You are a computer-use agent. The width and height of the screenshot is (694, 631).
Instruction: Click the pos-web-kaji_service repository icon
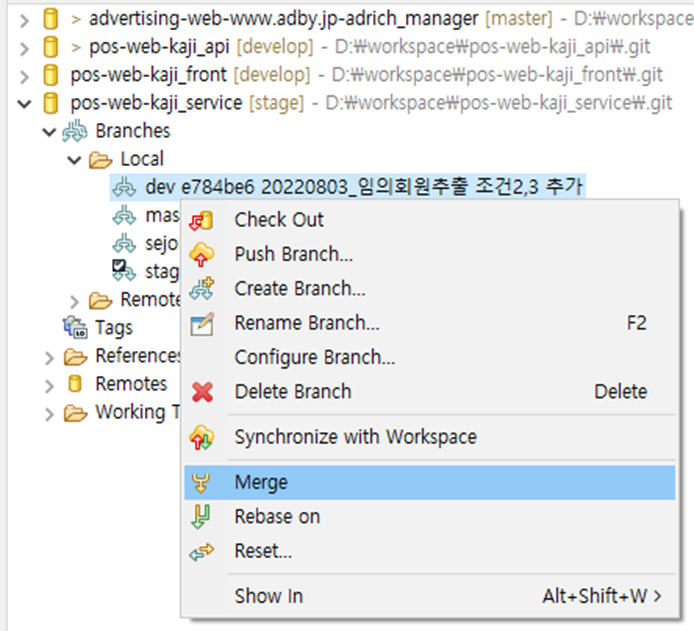(50, 103)
